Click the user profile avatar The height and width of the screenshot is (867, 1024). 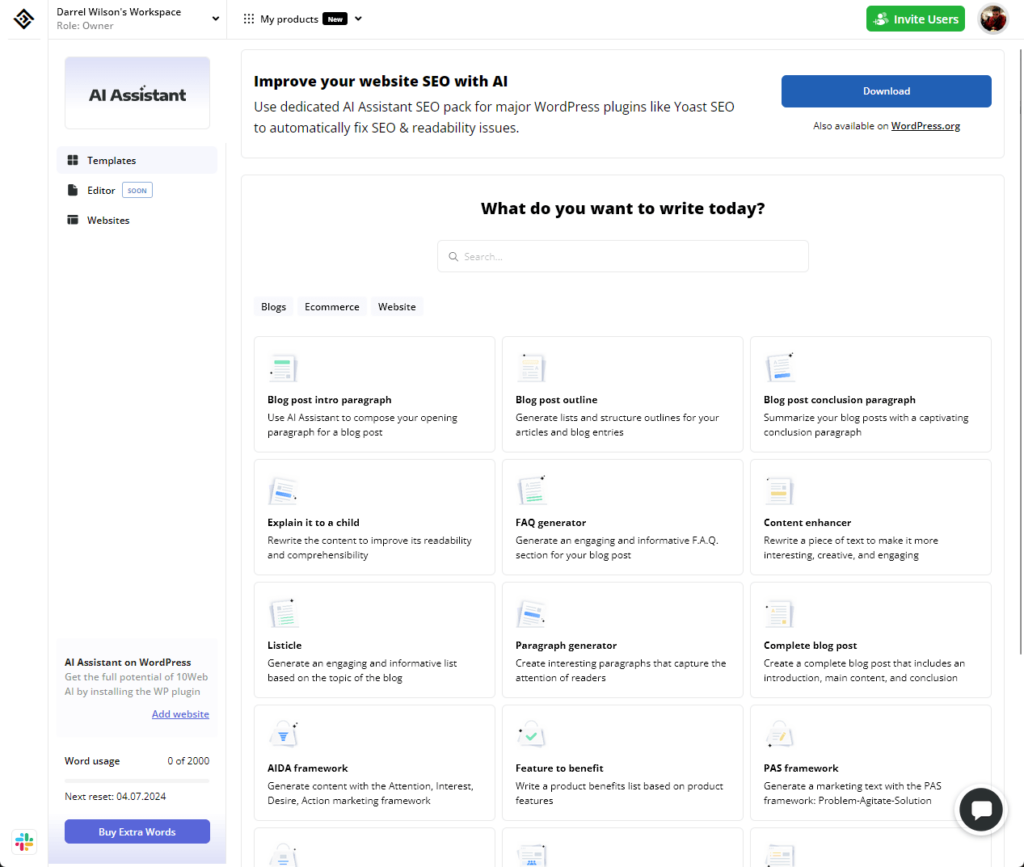[x=993, y=19]
